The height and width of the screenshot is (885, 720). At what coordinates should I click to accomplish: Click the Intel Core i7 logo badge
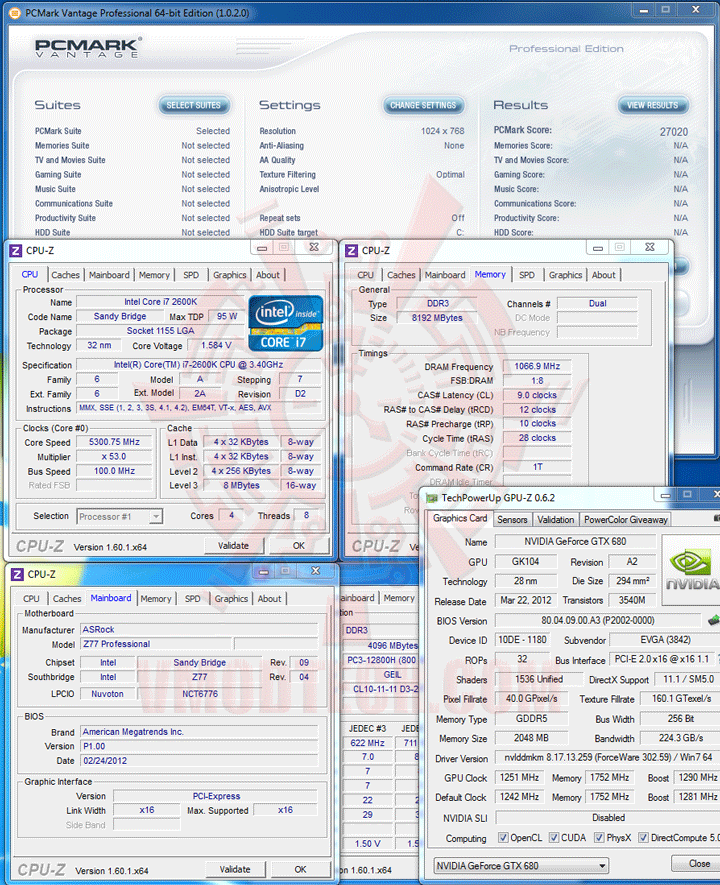[286, 323]
